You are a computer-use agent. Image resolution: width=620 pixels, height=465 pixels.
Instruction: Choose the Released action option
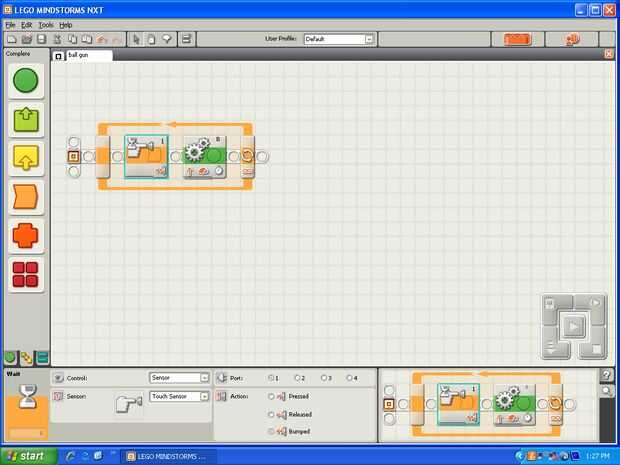271,414
